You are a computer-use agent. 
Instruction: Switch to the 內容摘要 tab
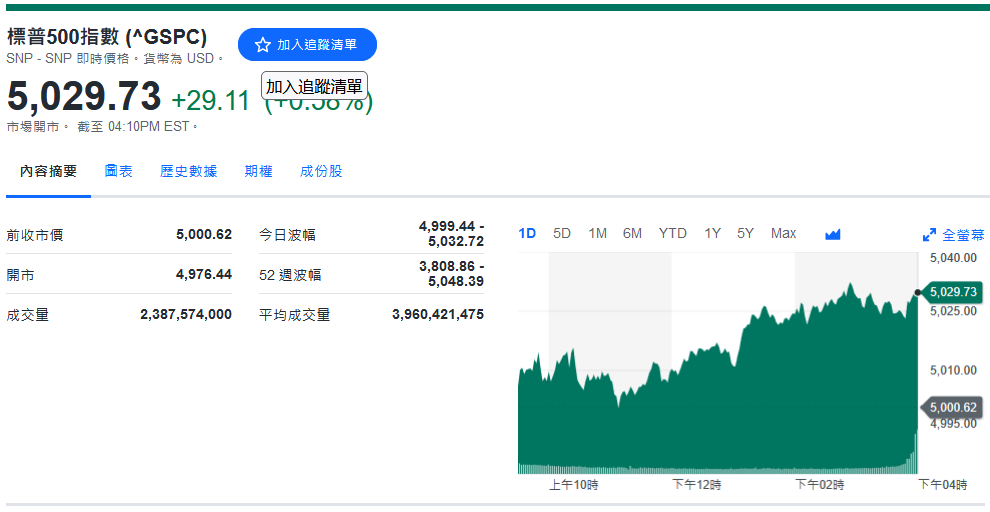[x=48, y=171]
